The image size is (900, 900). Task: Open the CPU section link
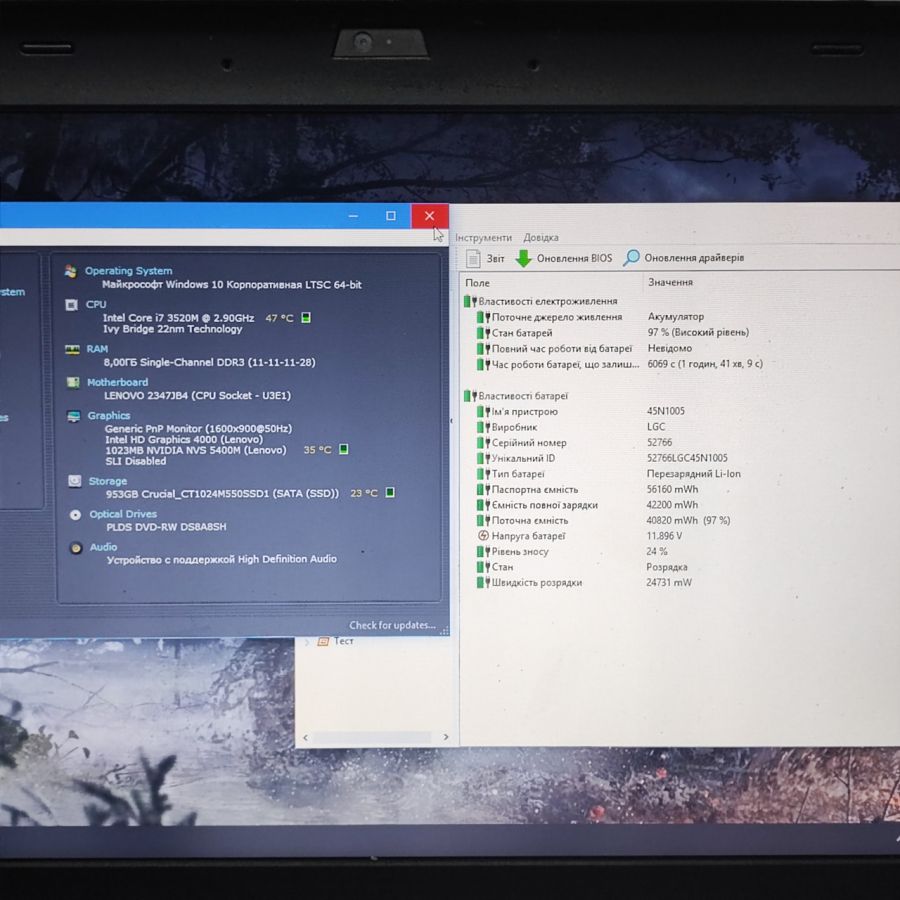click(x=96, y=304)
